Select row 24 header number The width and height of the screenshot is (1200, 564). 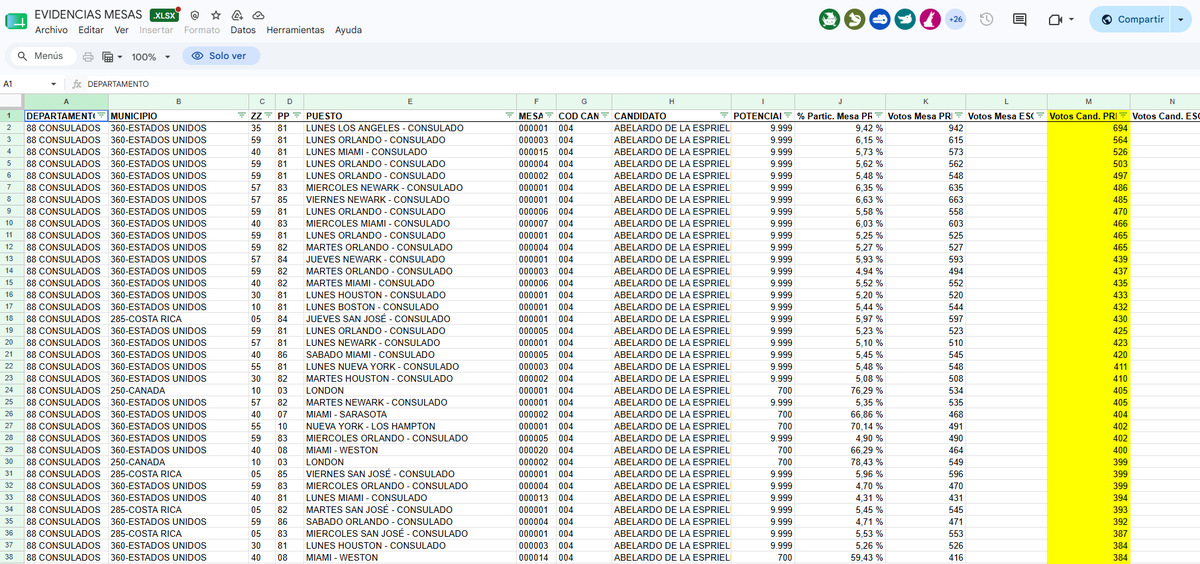[x=11, y=391]
